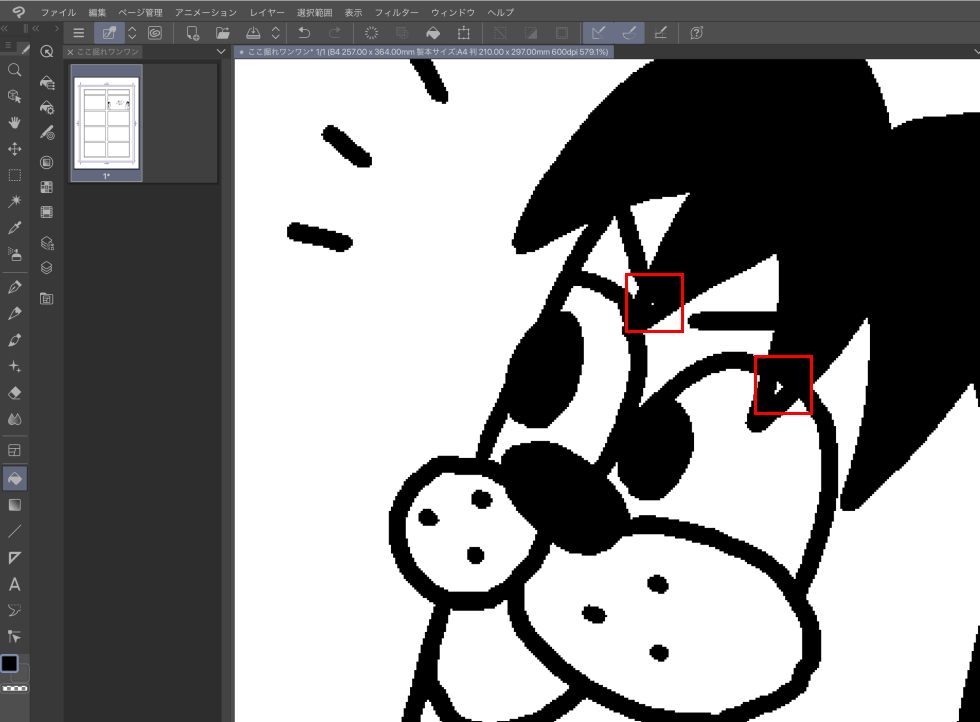Select the Gradient tool
Screen dimensions: 980x722
(x=15, y=505)
